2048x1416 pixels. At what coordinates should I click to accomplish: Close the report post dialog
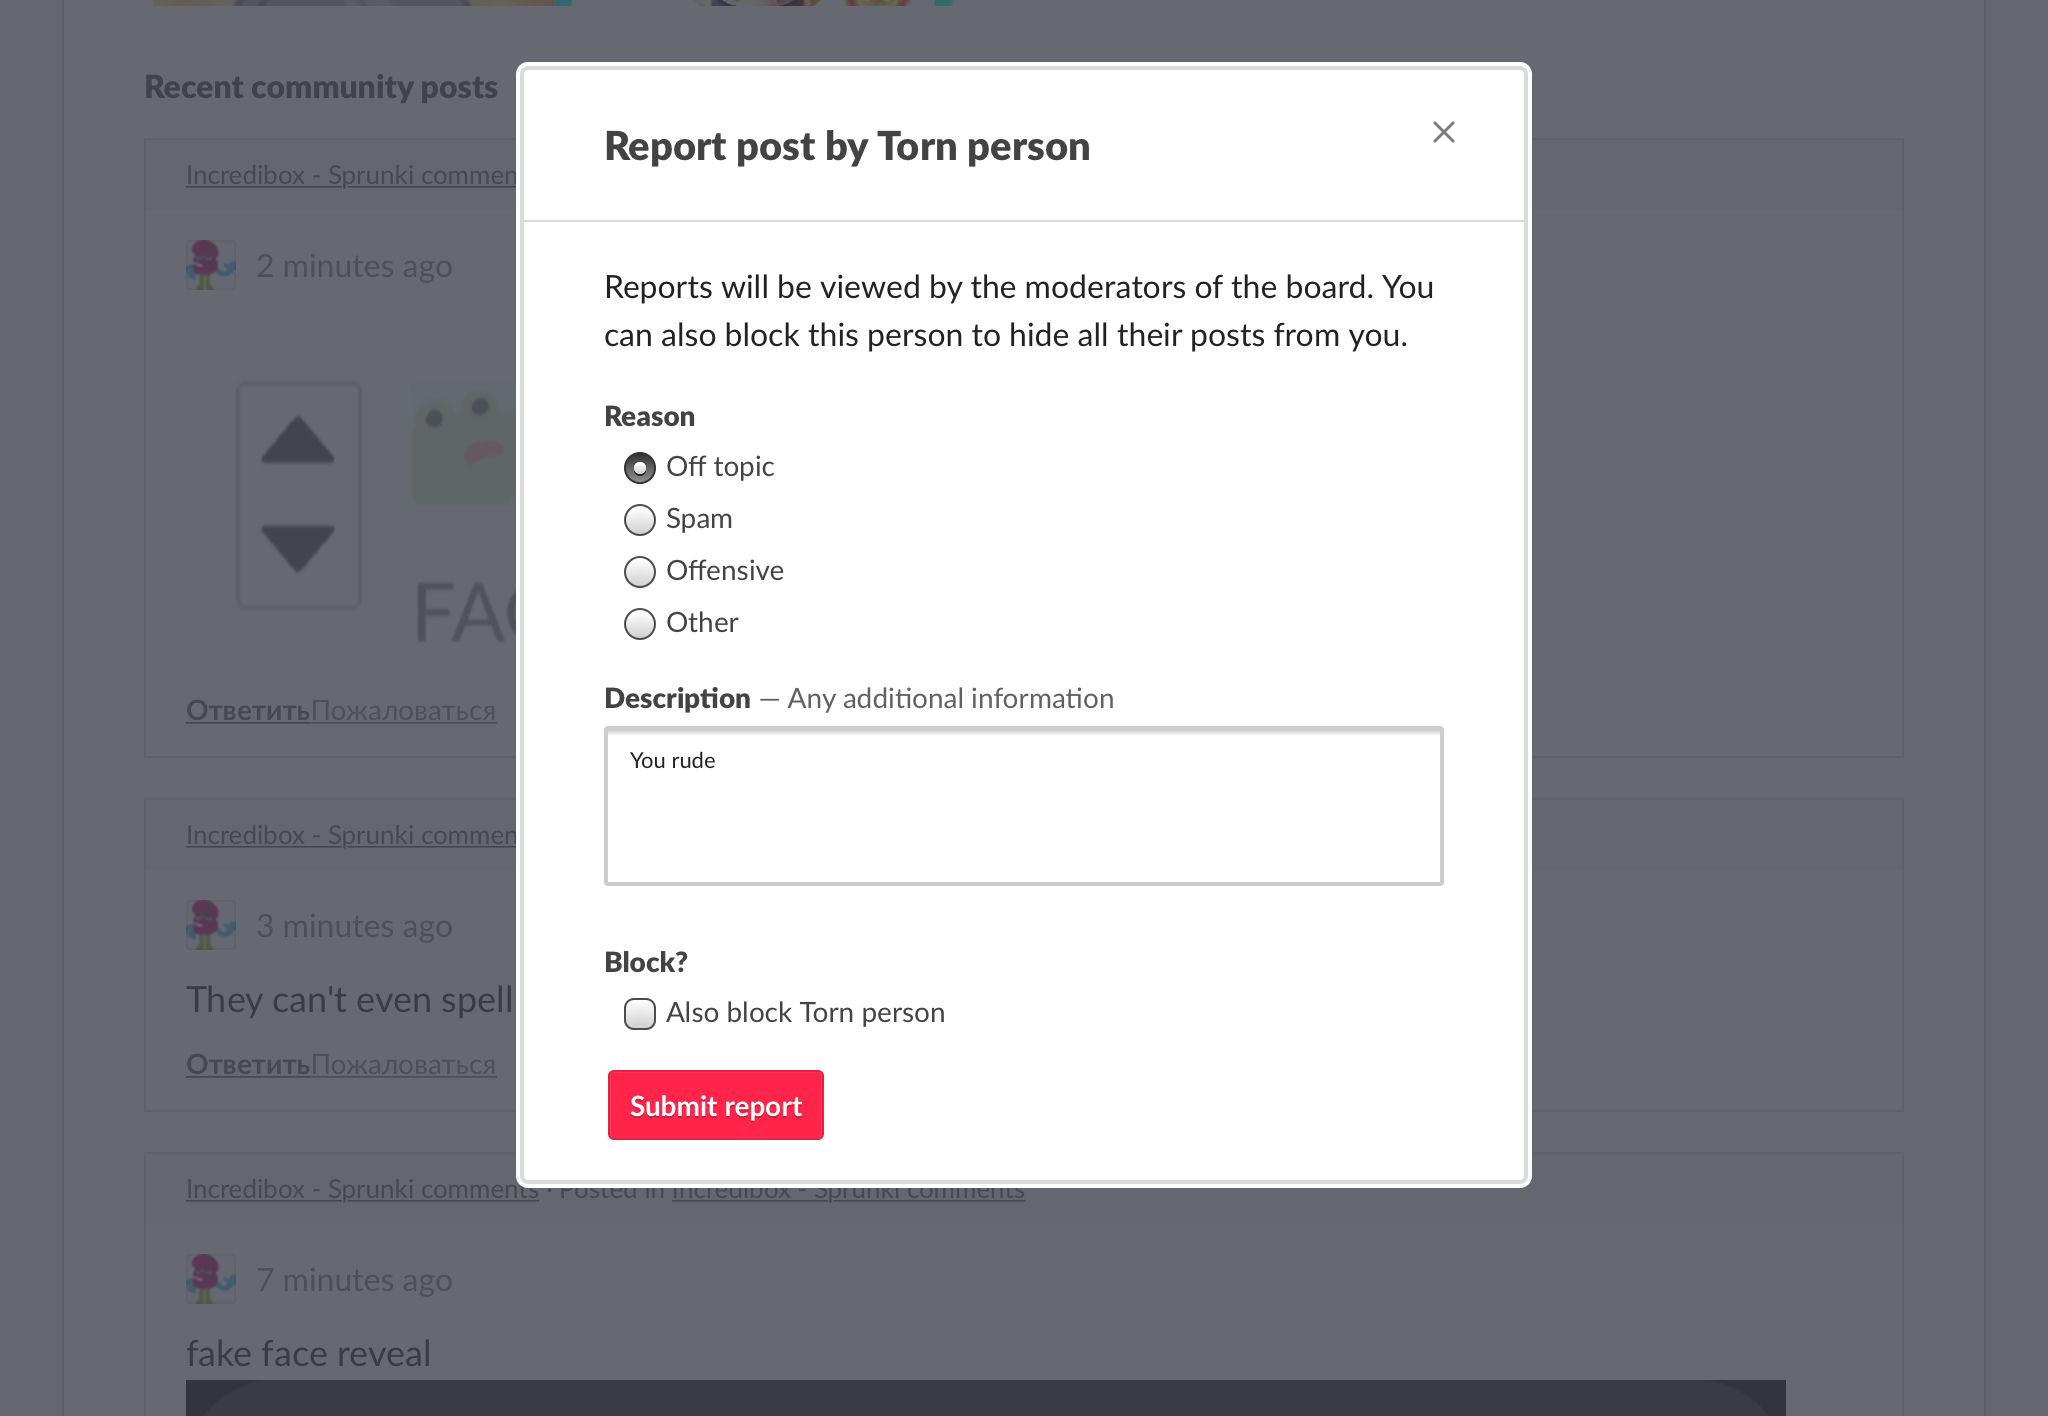click(x=1443, y=132)
